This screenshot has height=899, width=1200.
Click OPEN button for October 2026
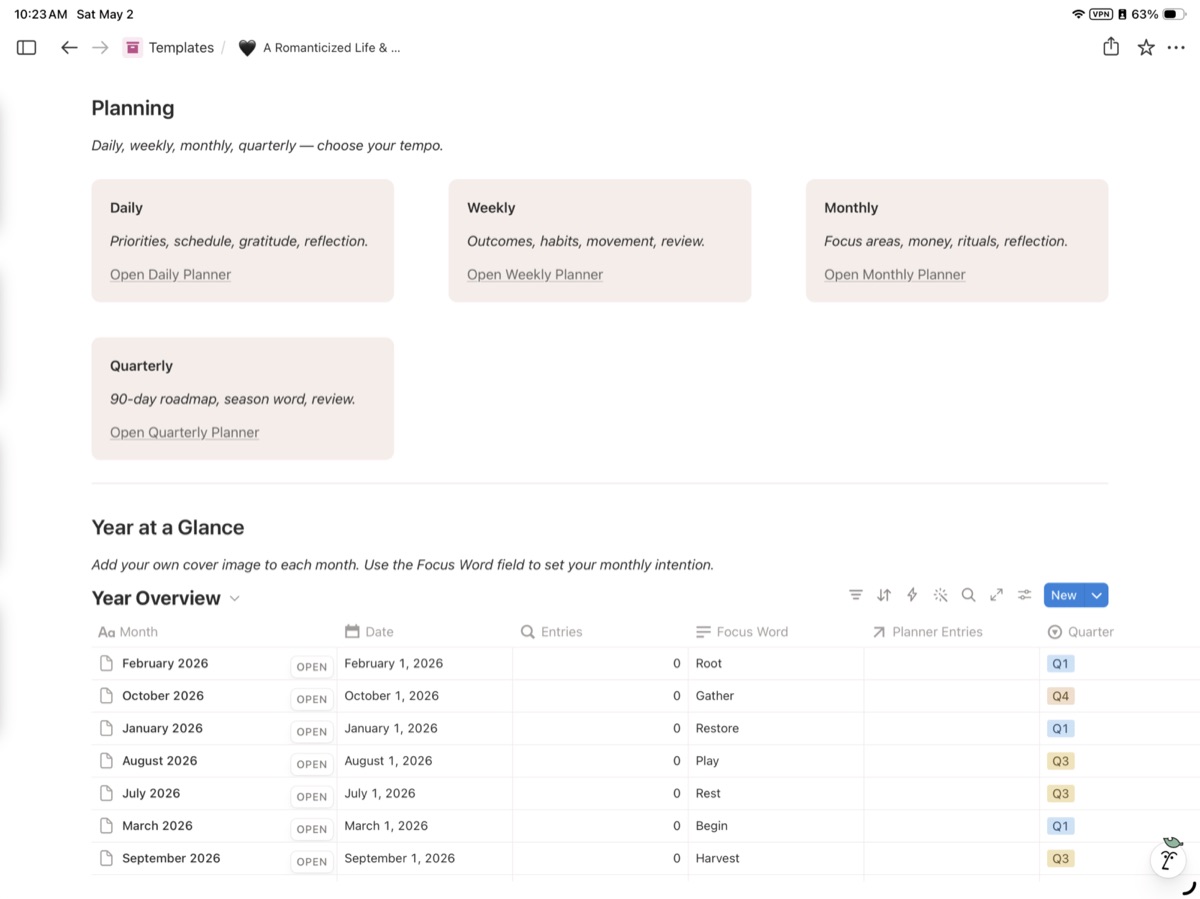click(x=312, y=699)
